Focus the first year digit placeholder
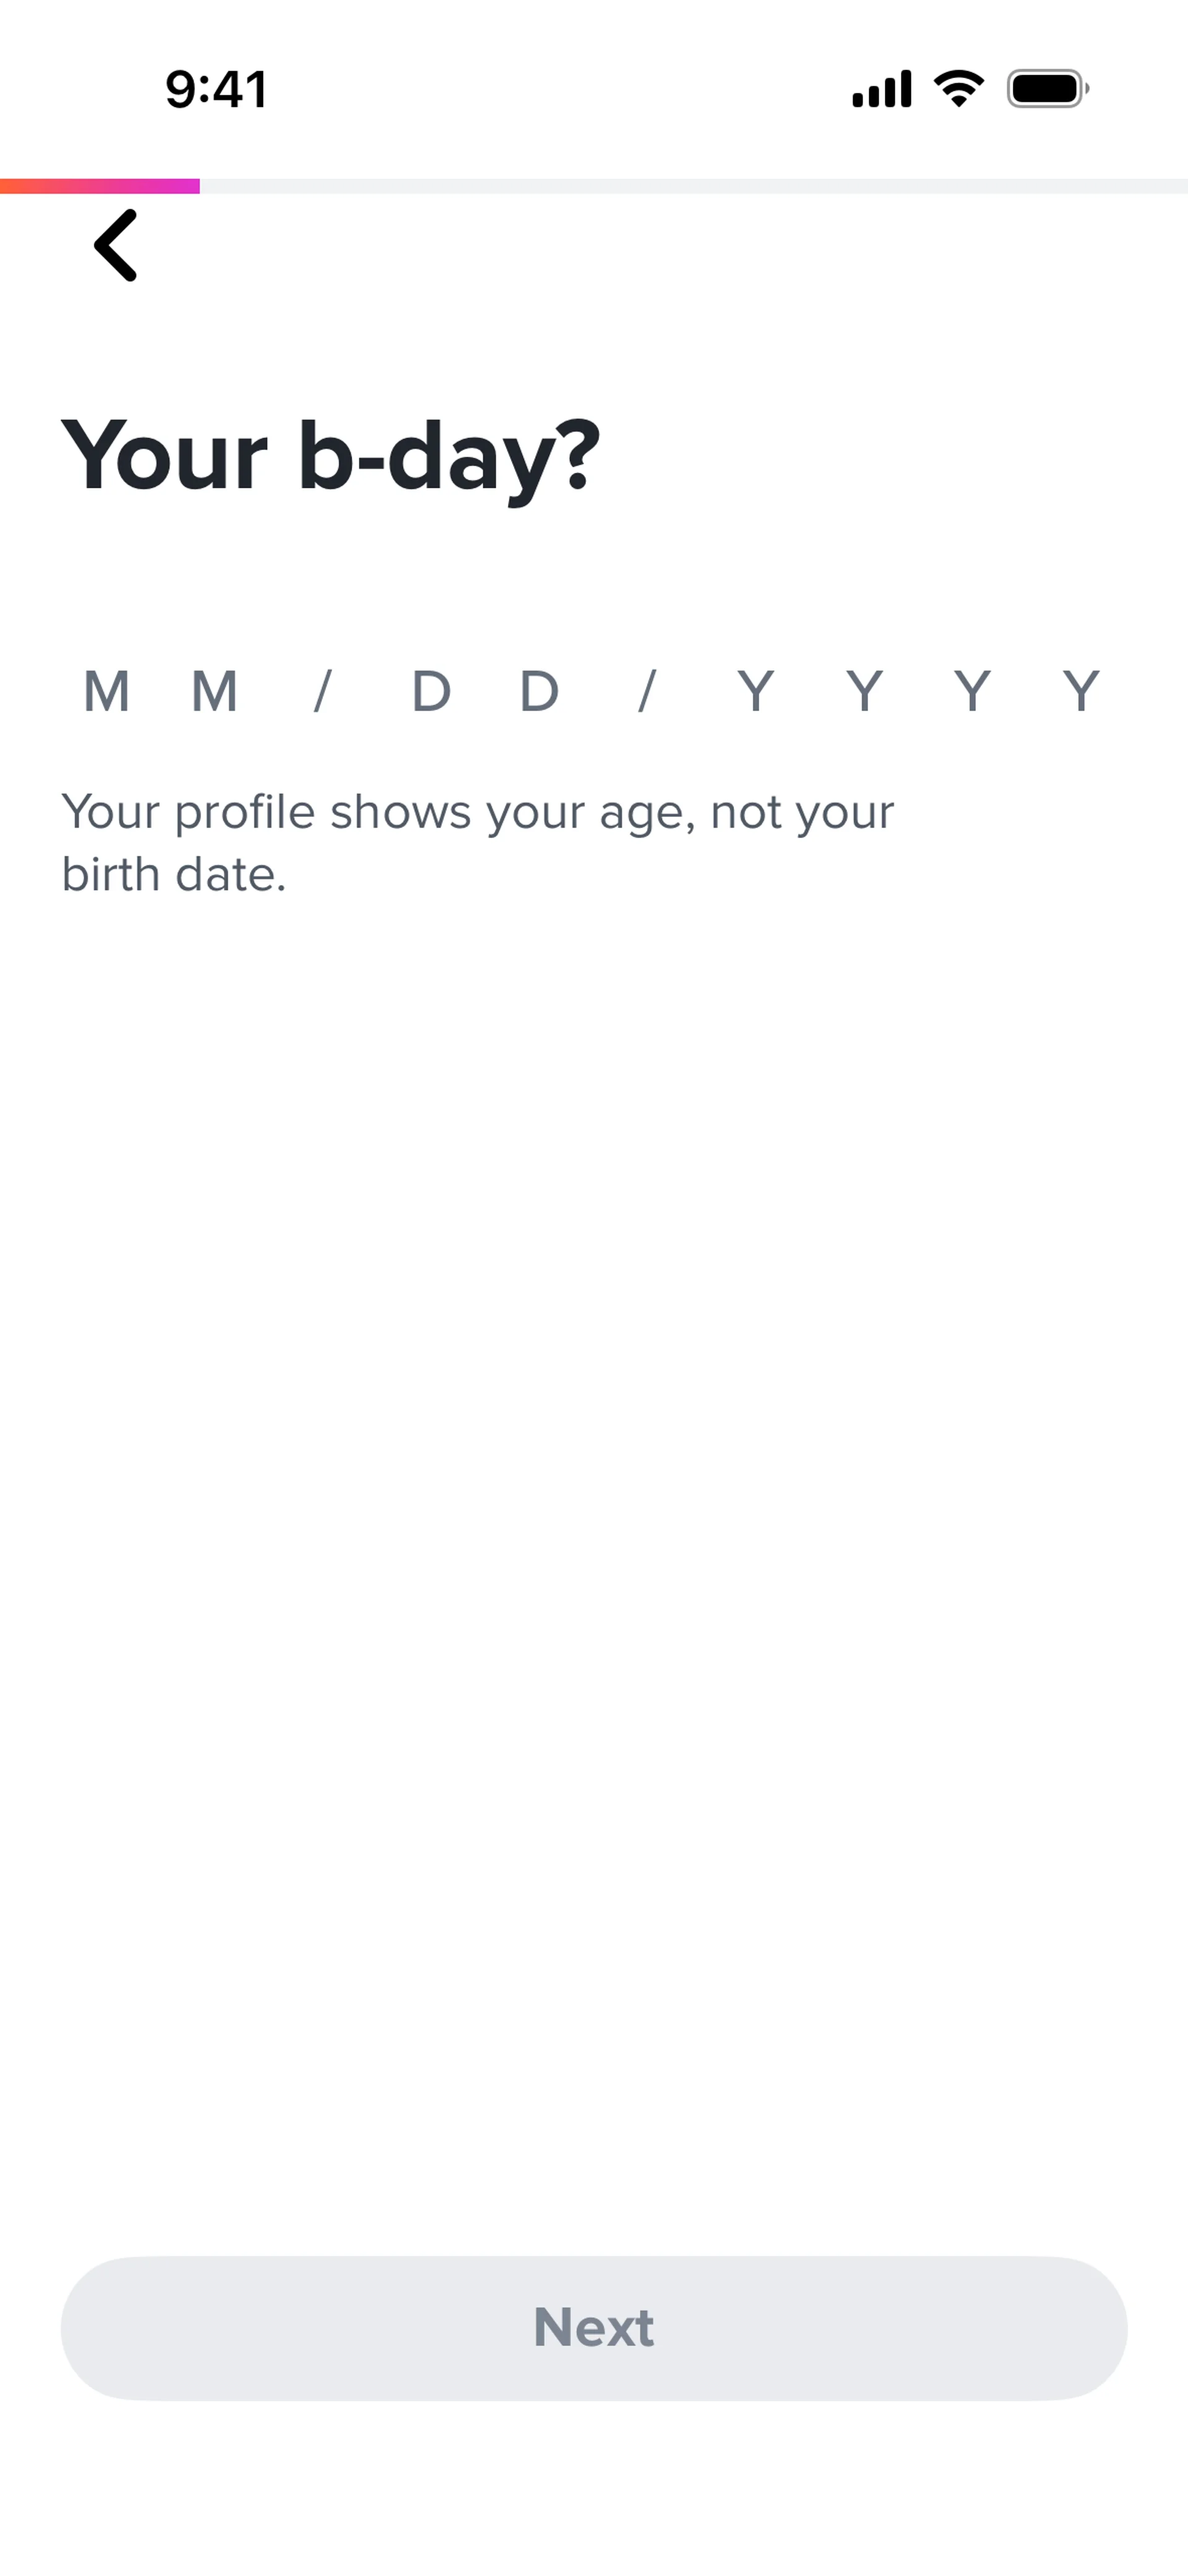 point(756,691)
